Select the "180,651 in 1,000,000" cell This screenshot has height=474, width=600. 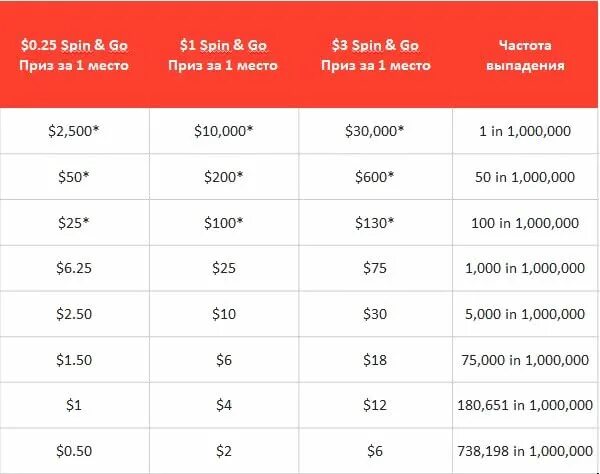point(525,404)
